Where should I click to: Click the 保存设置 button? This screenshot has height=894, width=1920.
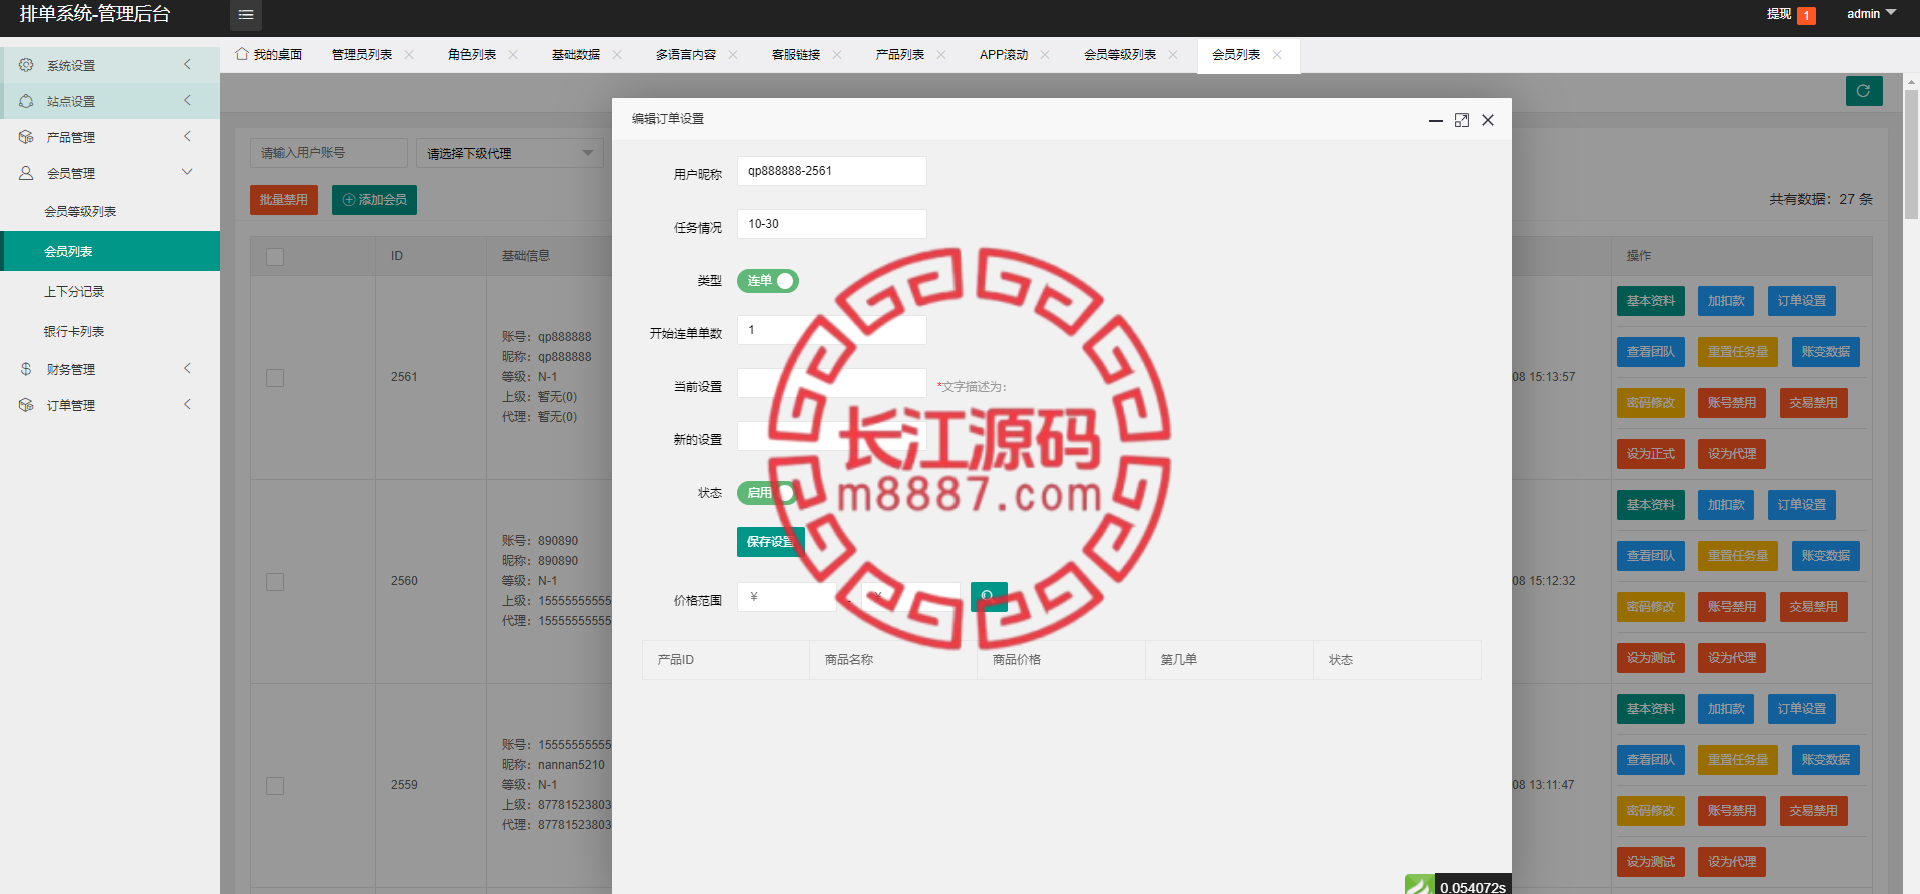coord(771,542)
